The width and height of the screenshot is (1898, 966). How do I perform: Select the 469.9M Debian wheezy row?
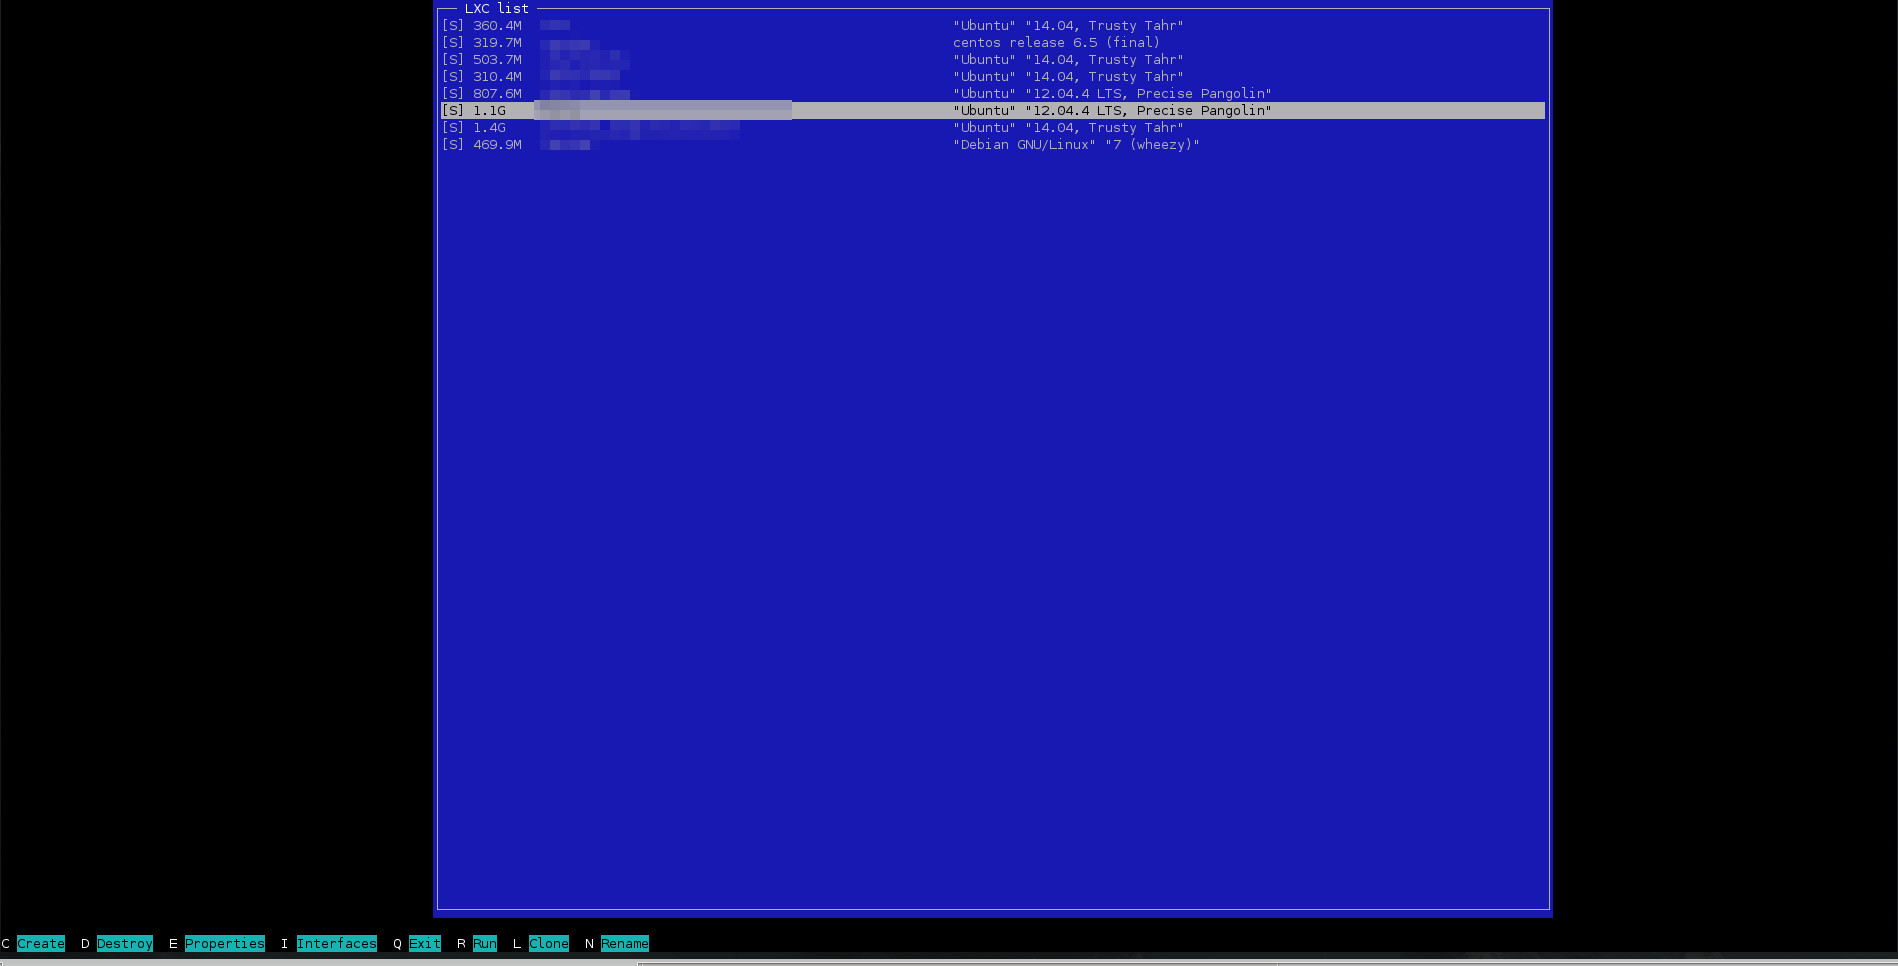coord(993,145)
